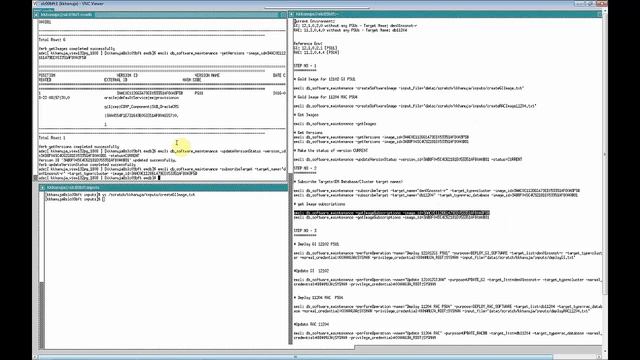The height and width of the screenshot is (360, 640).
Task: Focus the top-left terminal title bar
Action: tap(160, 15)
